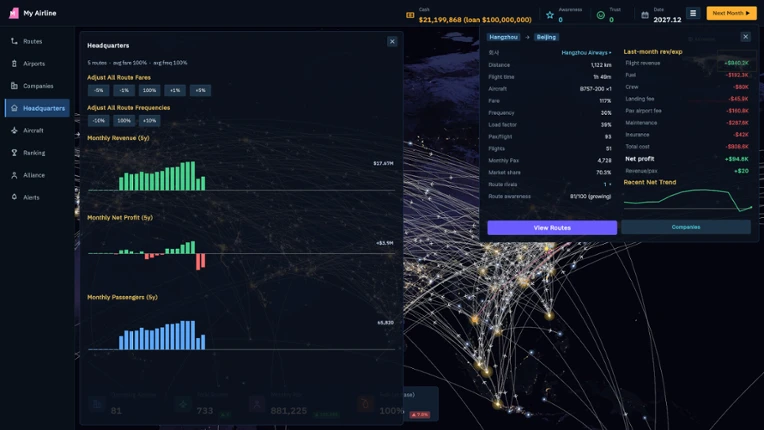This screenshot has height=430, width=764.
Task: Click the Market share value 70.5%
Action: click(603, 172)
